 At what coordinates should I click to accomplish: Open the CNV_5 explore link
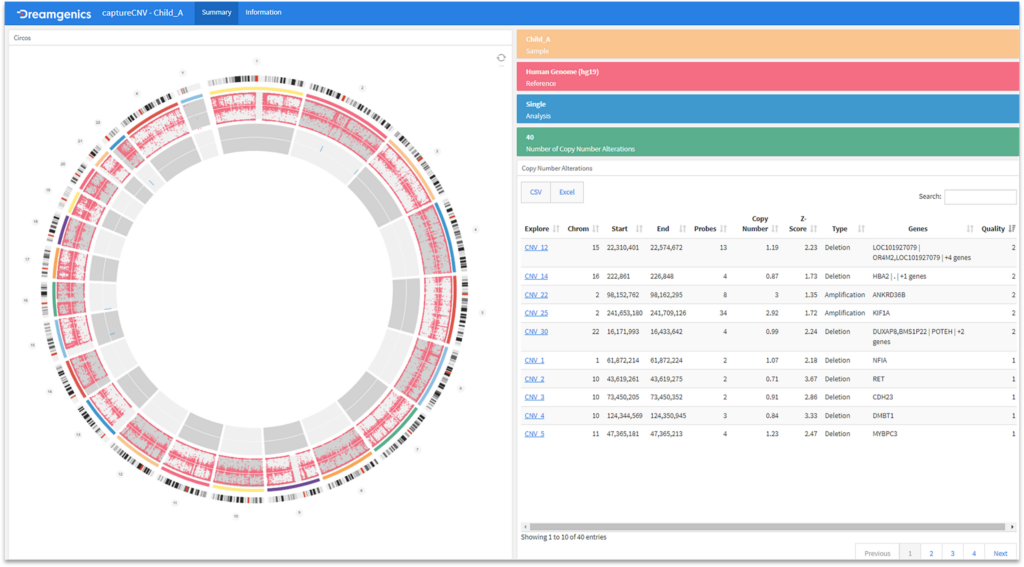click(534, 434)
